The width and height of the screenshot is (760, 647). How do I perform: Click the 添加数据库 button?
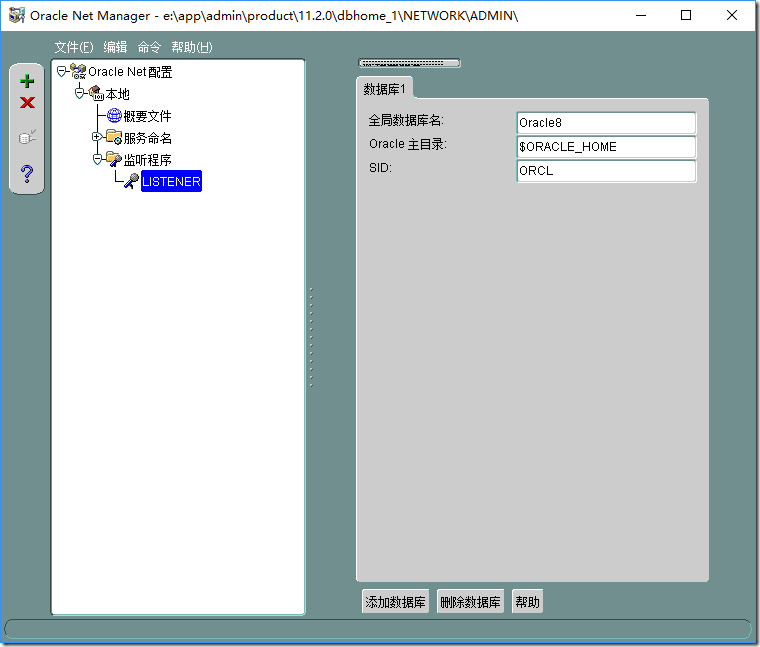(x=396, y=602)
